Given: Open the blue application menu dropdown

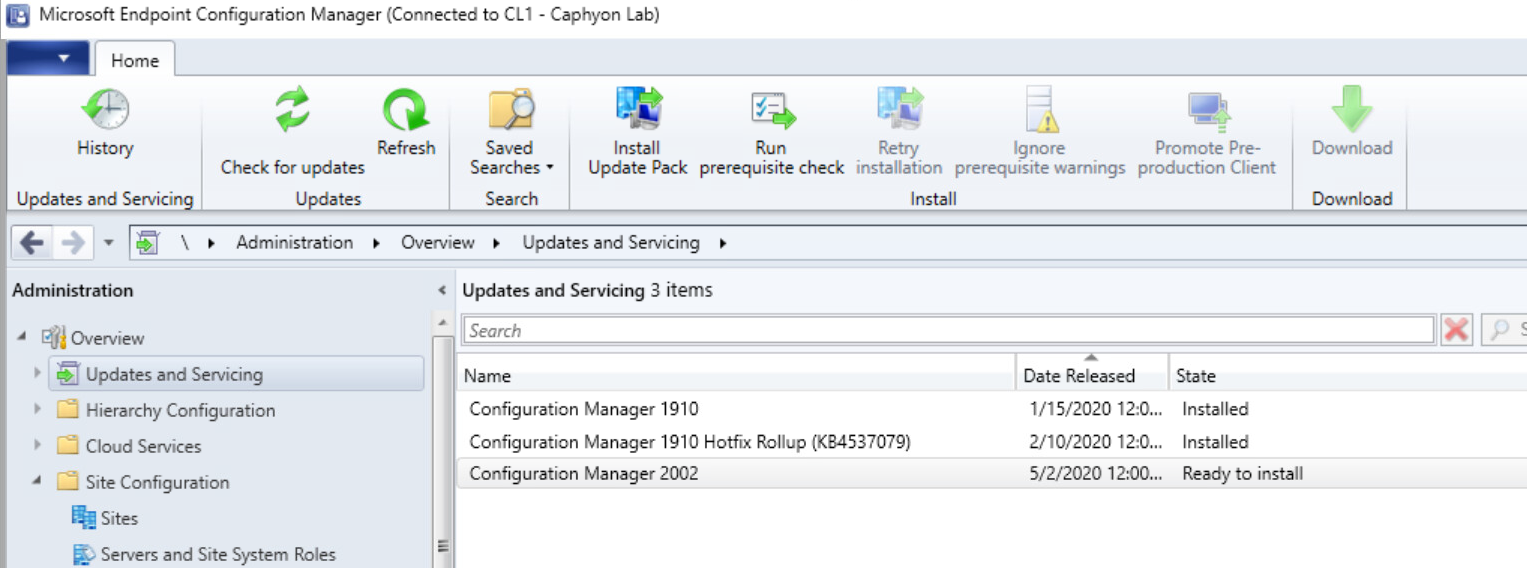Looking at the screenshot, I should [48, 59].
